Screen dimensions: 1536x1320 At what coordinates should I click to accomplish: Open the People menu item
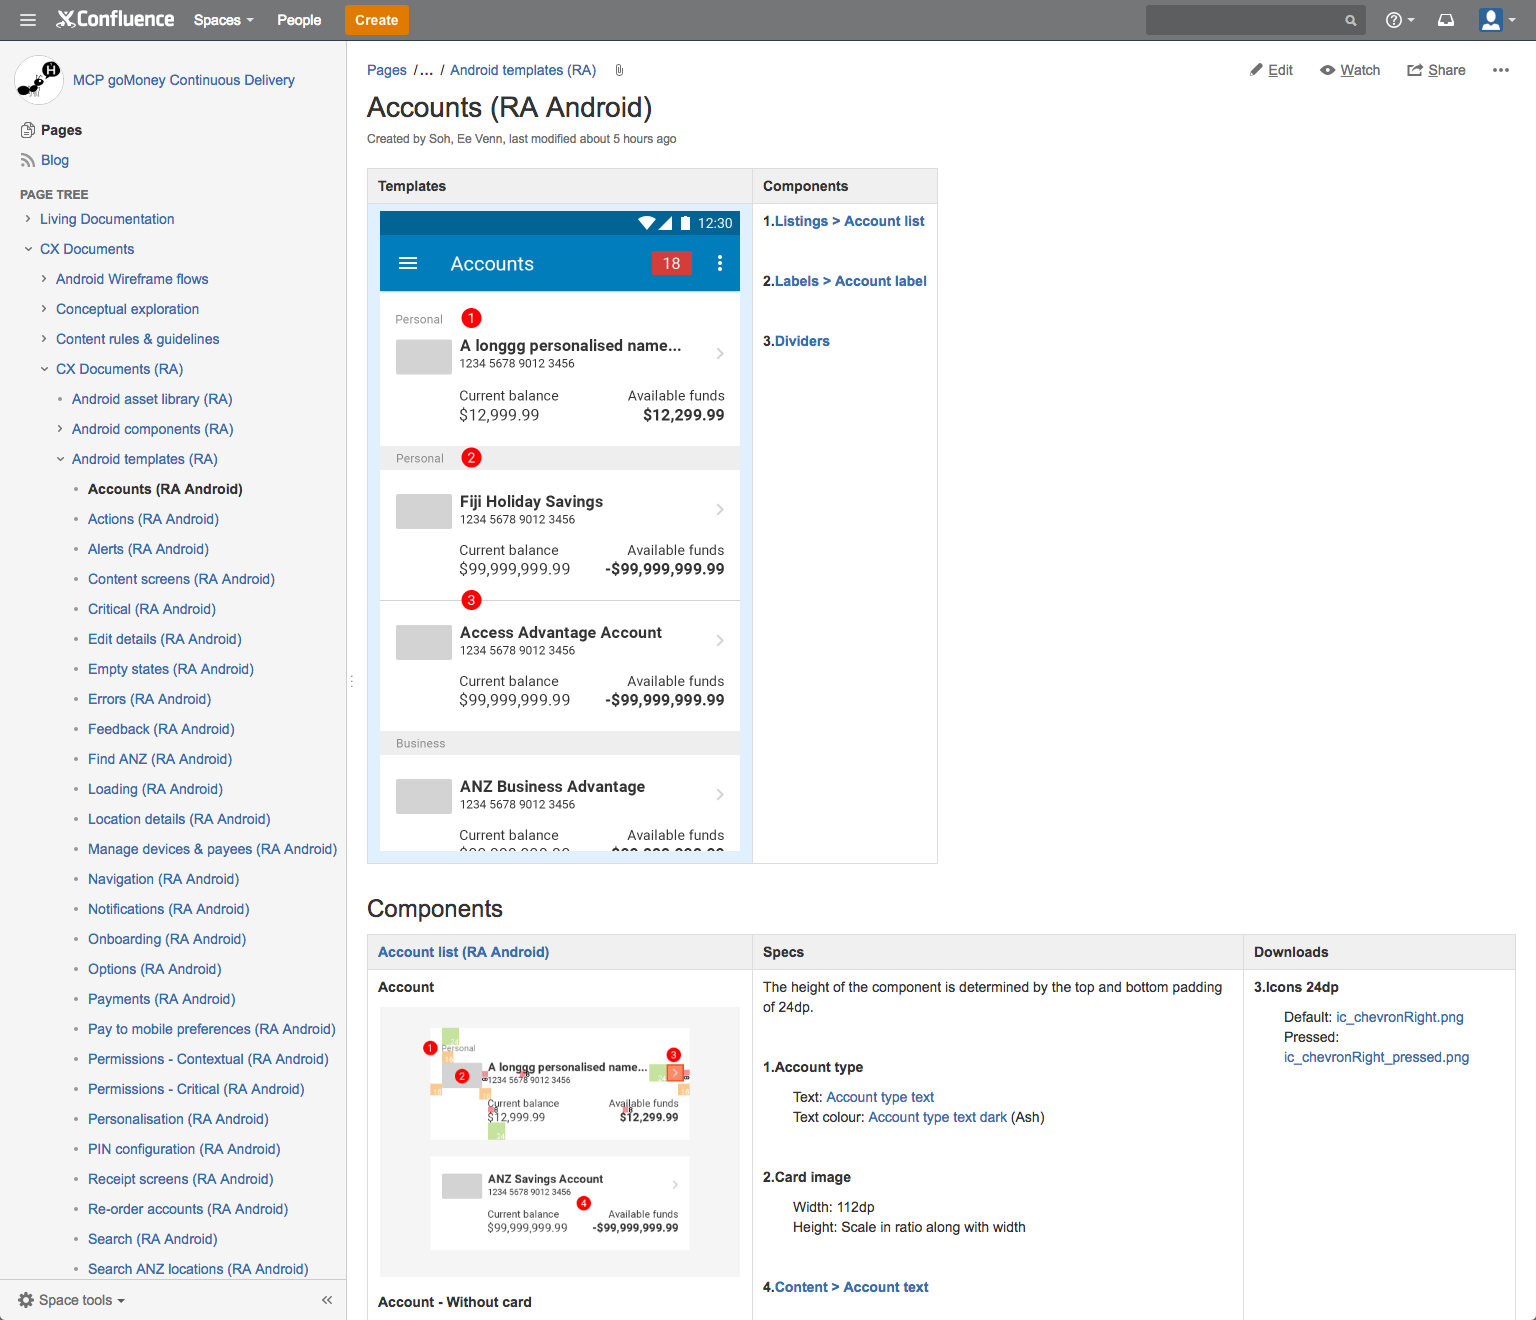tap(299, 20)
